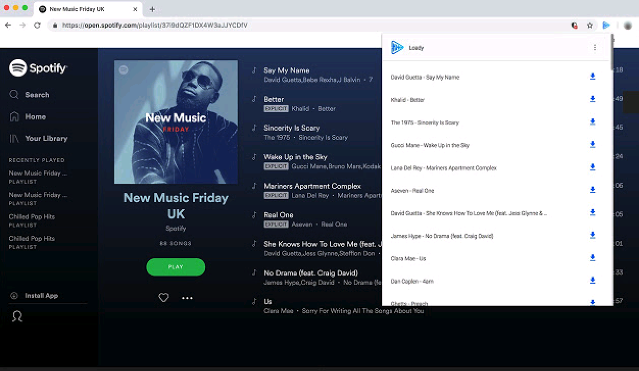Open second Chilled Pop Hits playlist

[x=32, y=238]
